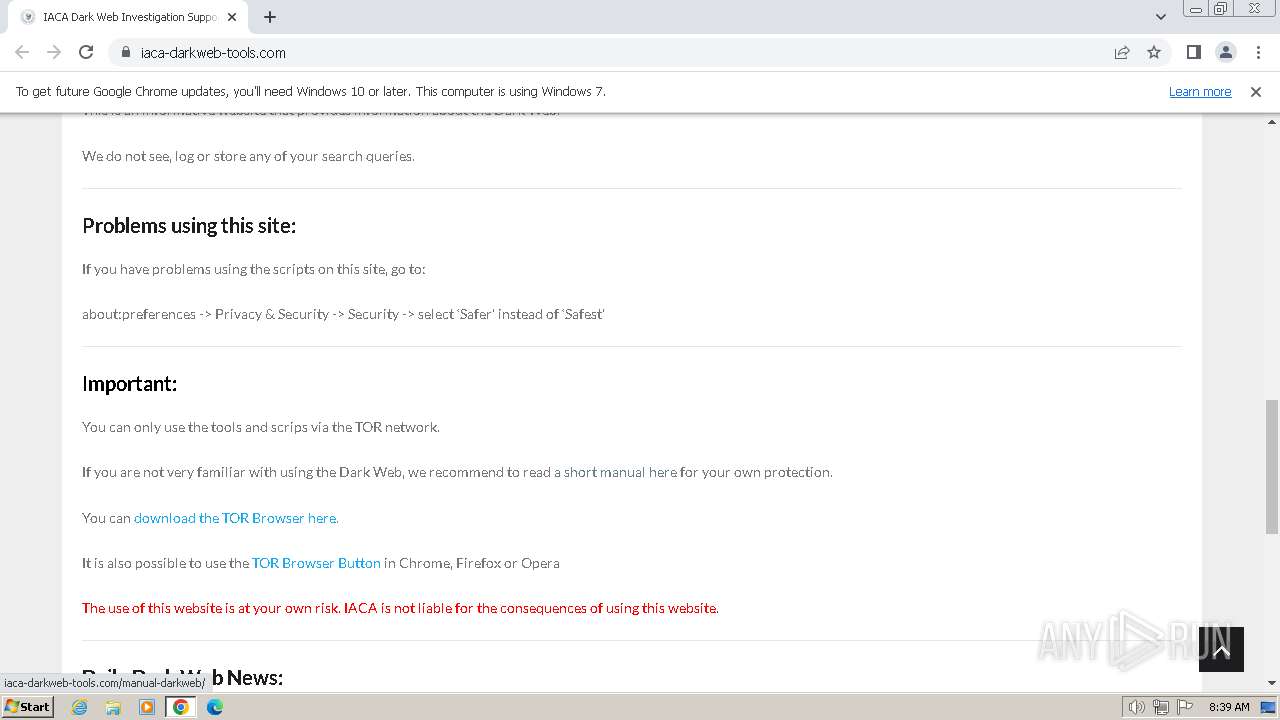Select 'We do not see, log or store' text

point(248,156)
